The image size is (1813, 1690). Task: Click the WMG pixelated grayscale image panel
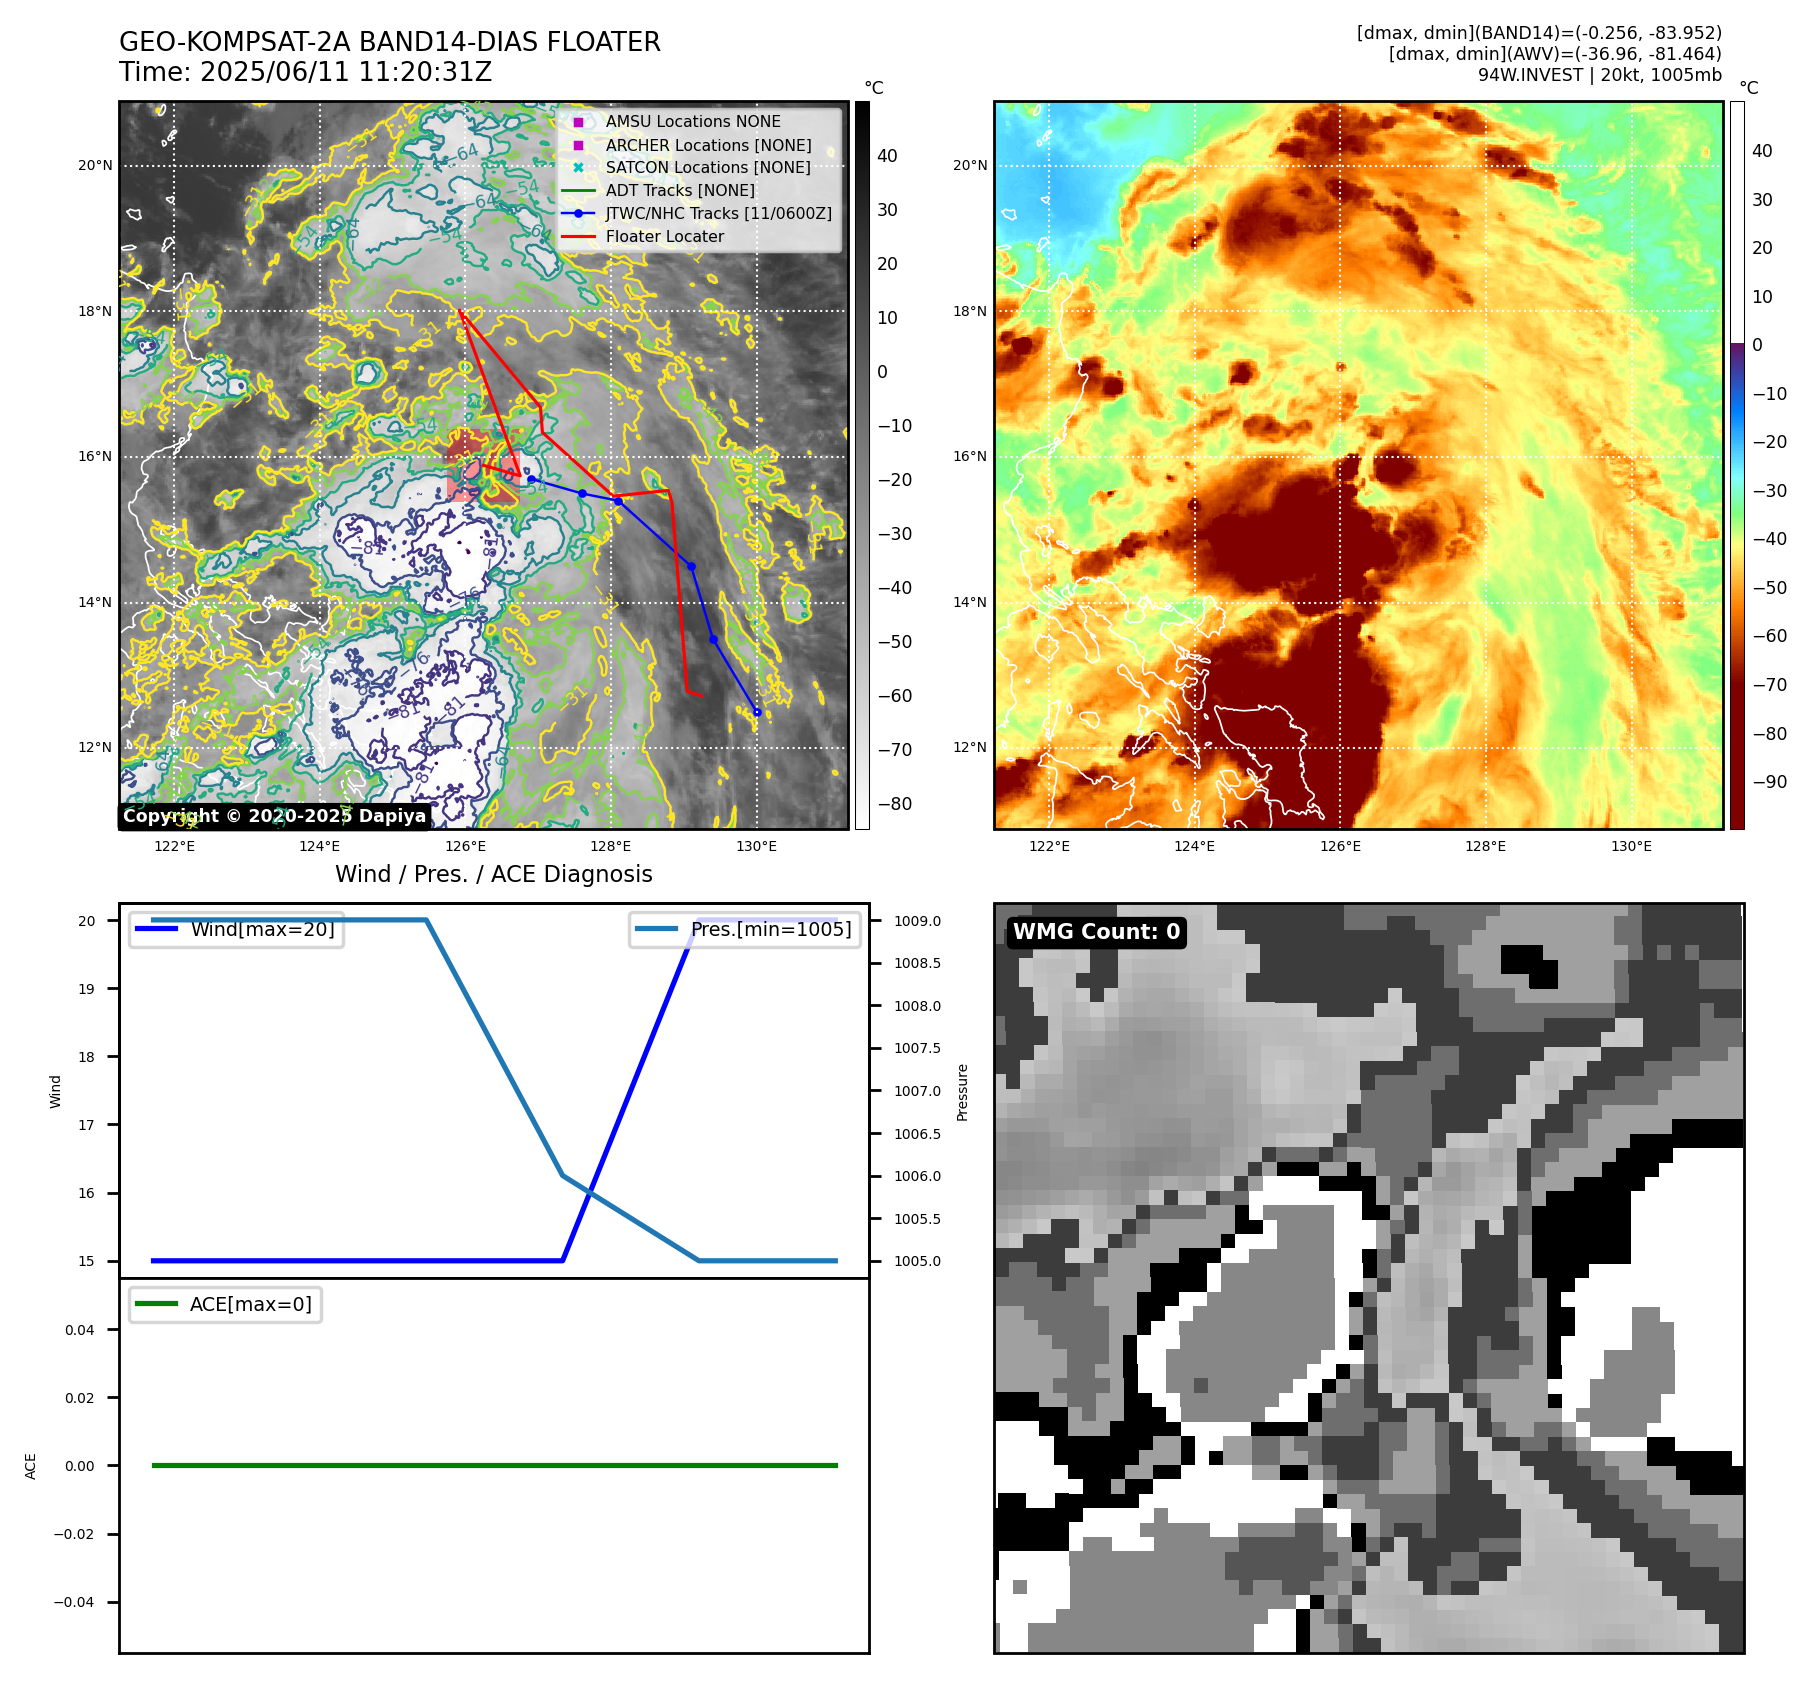point(1369,1278)
